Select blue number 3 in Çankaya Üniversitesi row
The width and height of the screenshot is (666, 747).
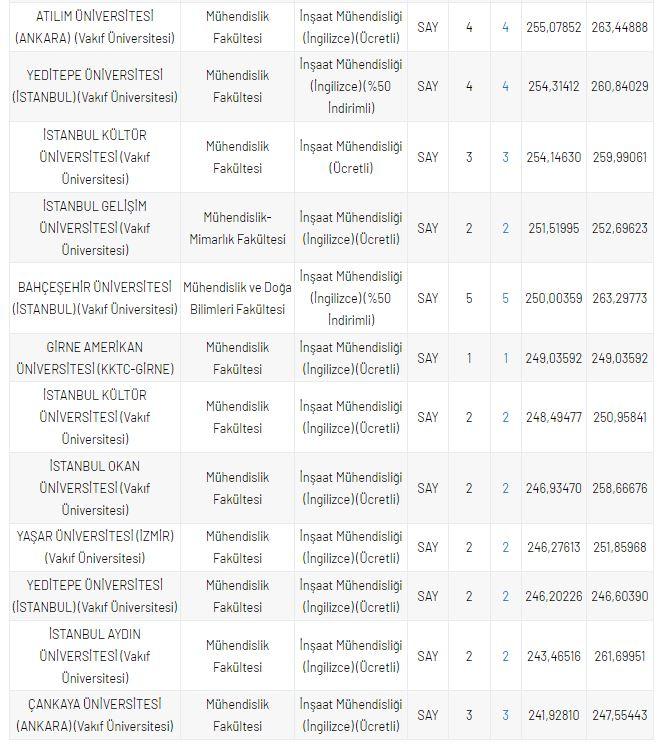[x=505, y=715]
